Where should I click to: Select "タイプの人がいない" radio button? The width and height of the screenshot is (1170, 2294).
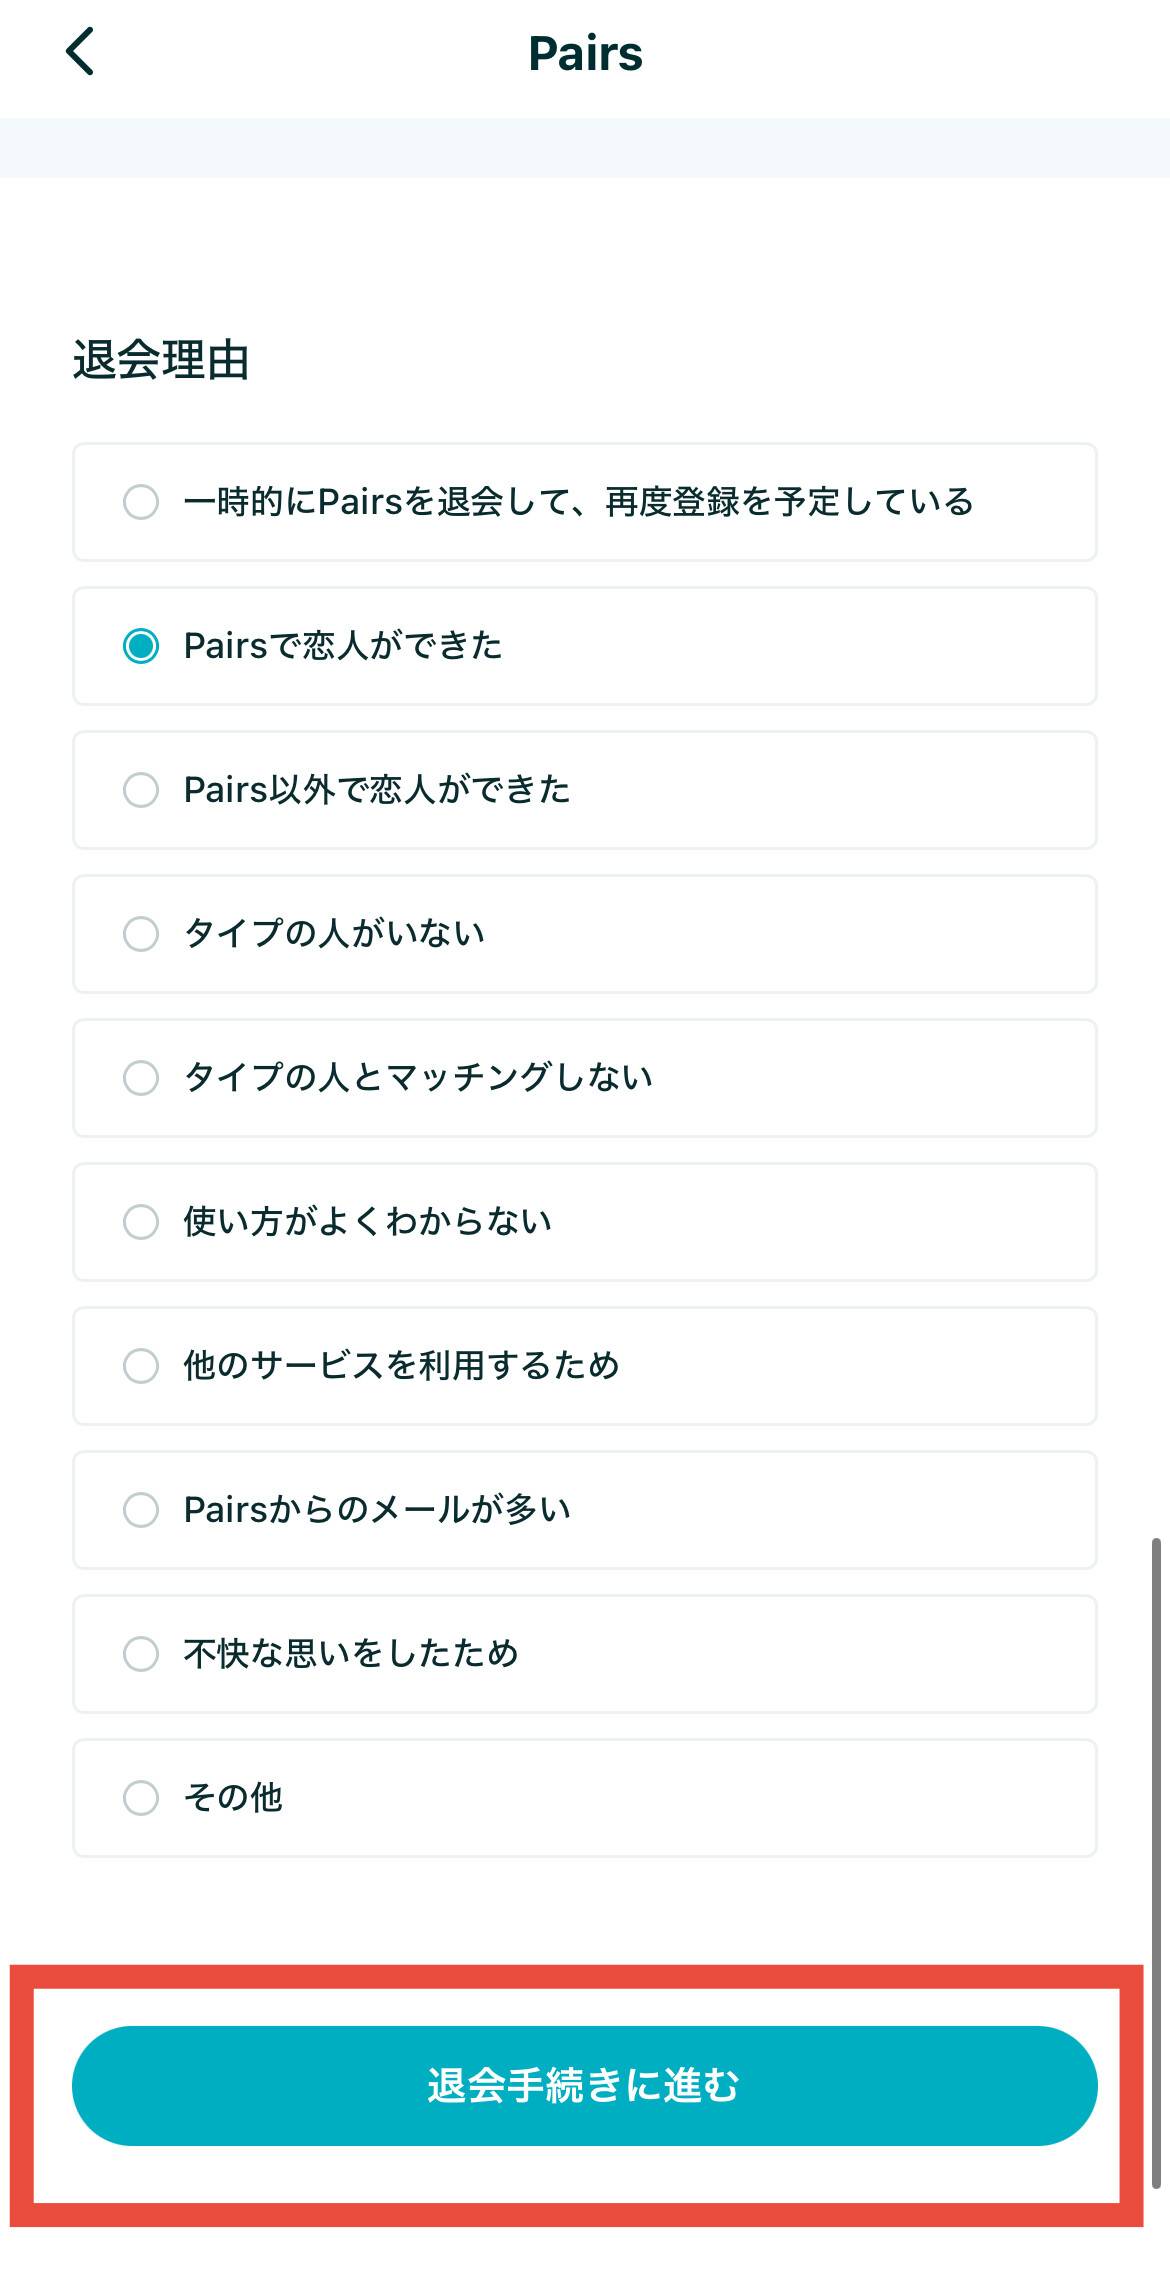(x=141, y=934)
